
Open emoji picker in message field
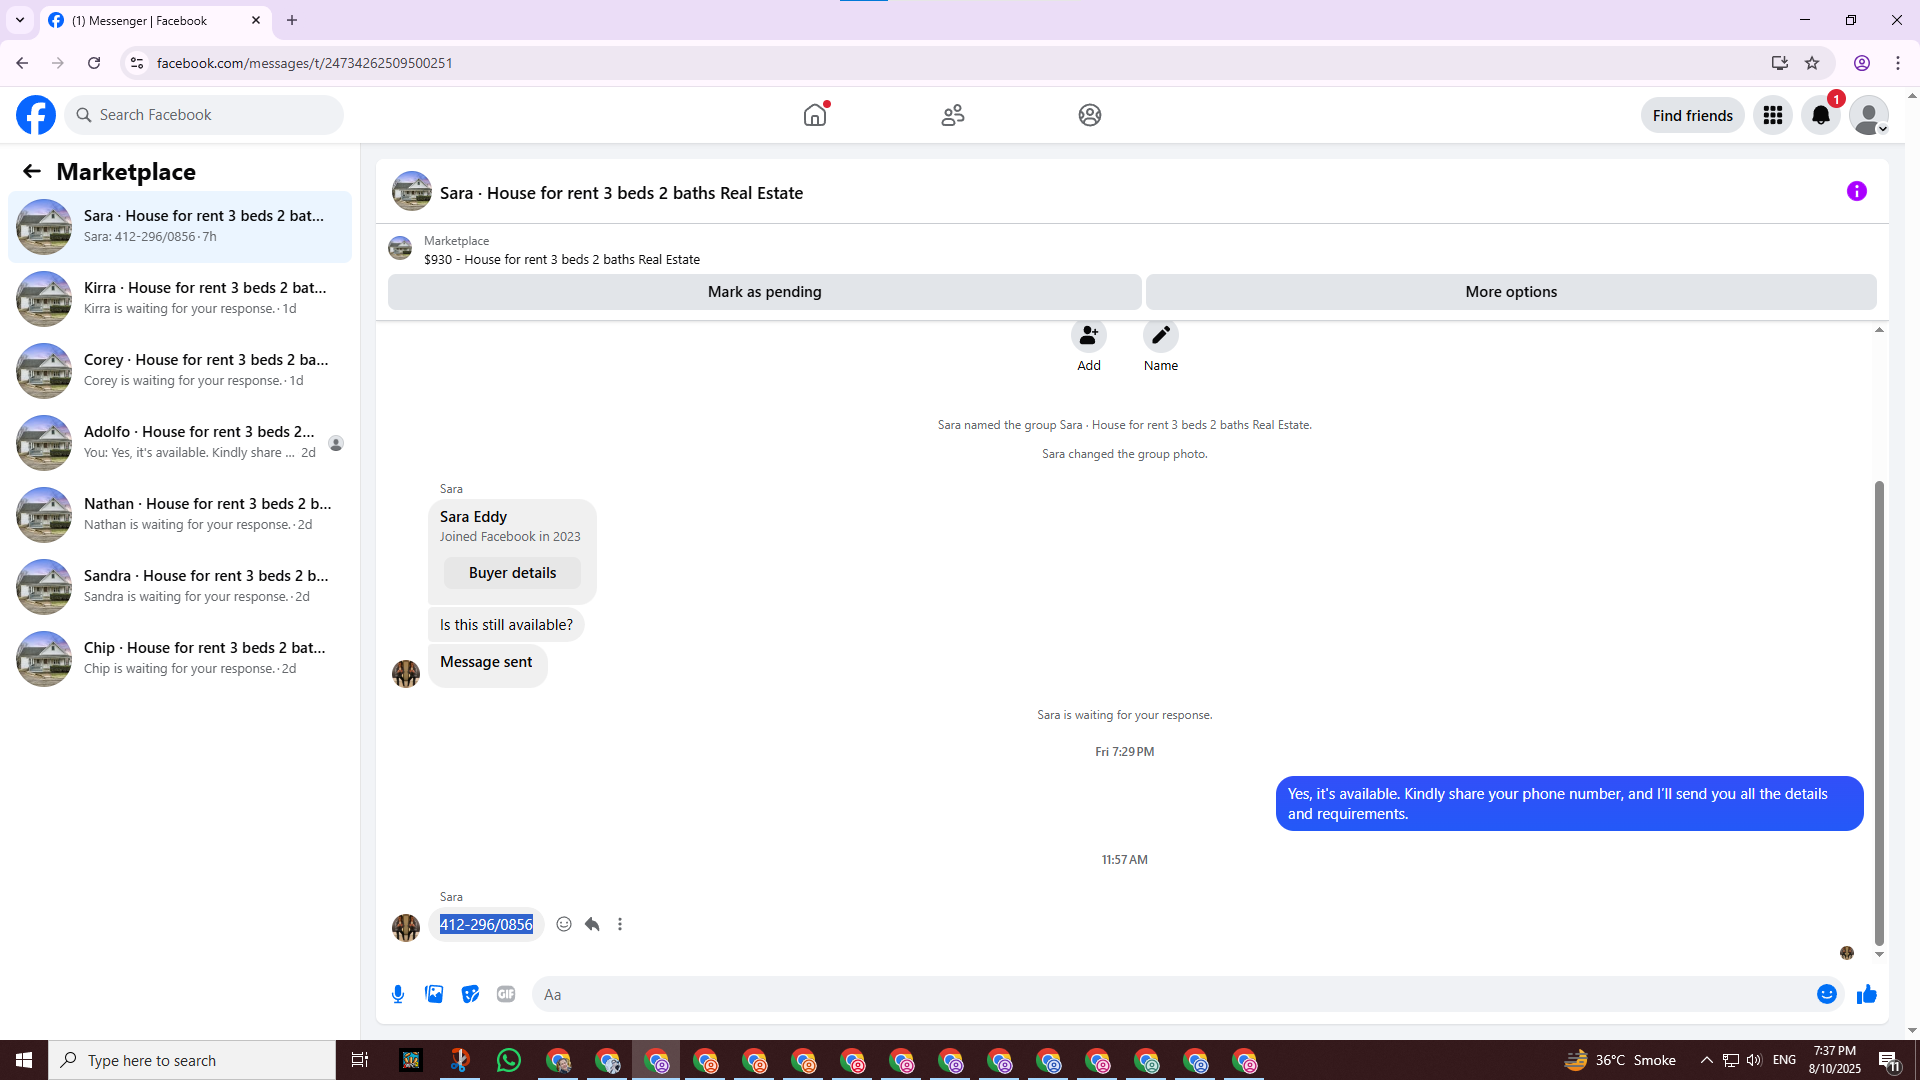coord(1826,994)
